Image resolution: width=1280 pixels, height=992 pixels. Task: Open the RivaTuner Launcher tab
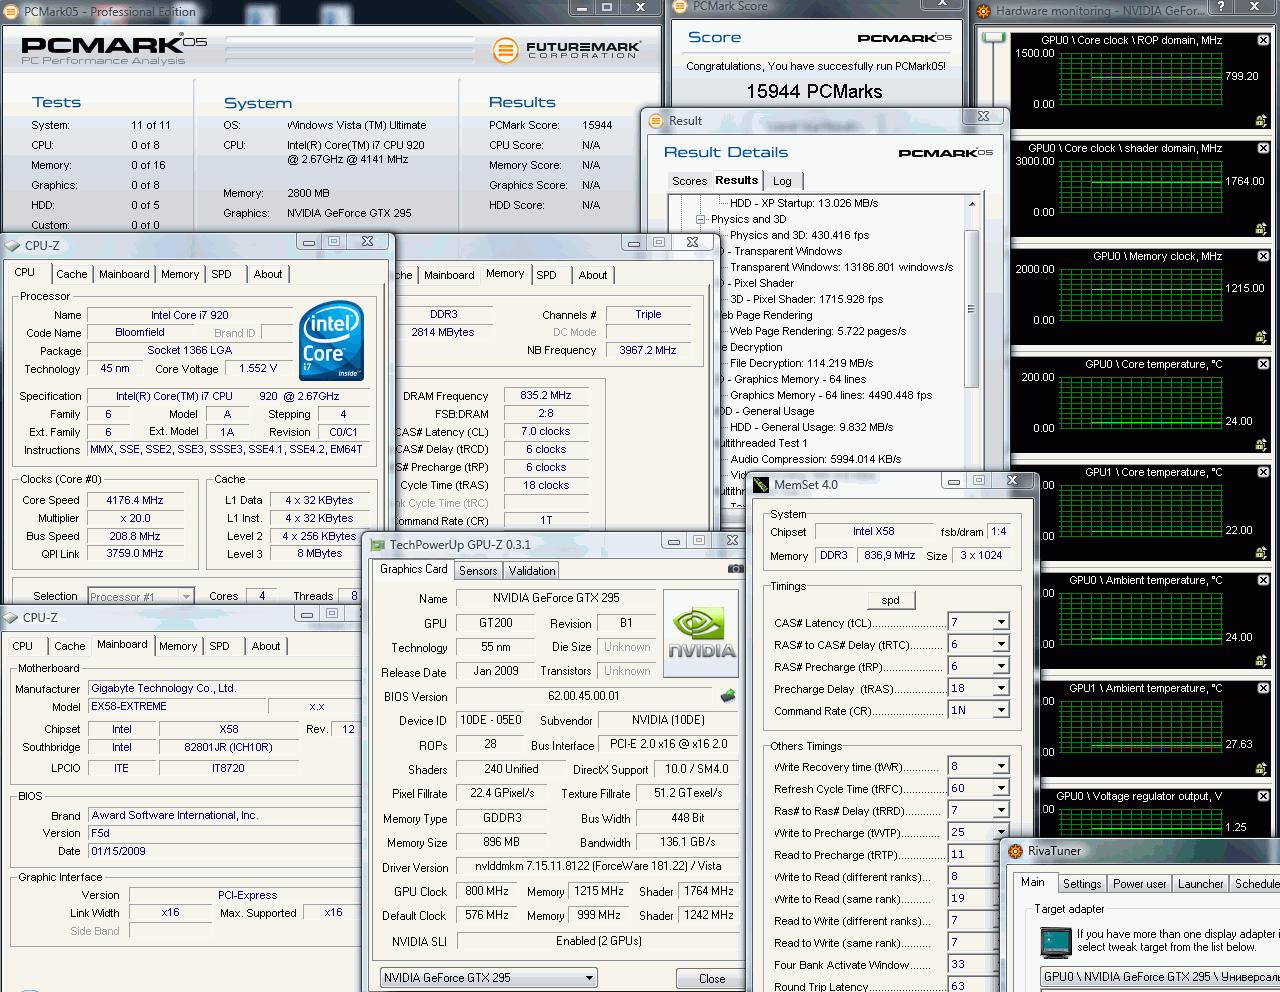(1201, 884)
